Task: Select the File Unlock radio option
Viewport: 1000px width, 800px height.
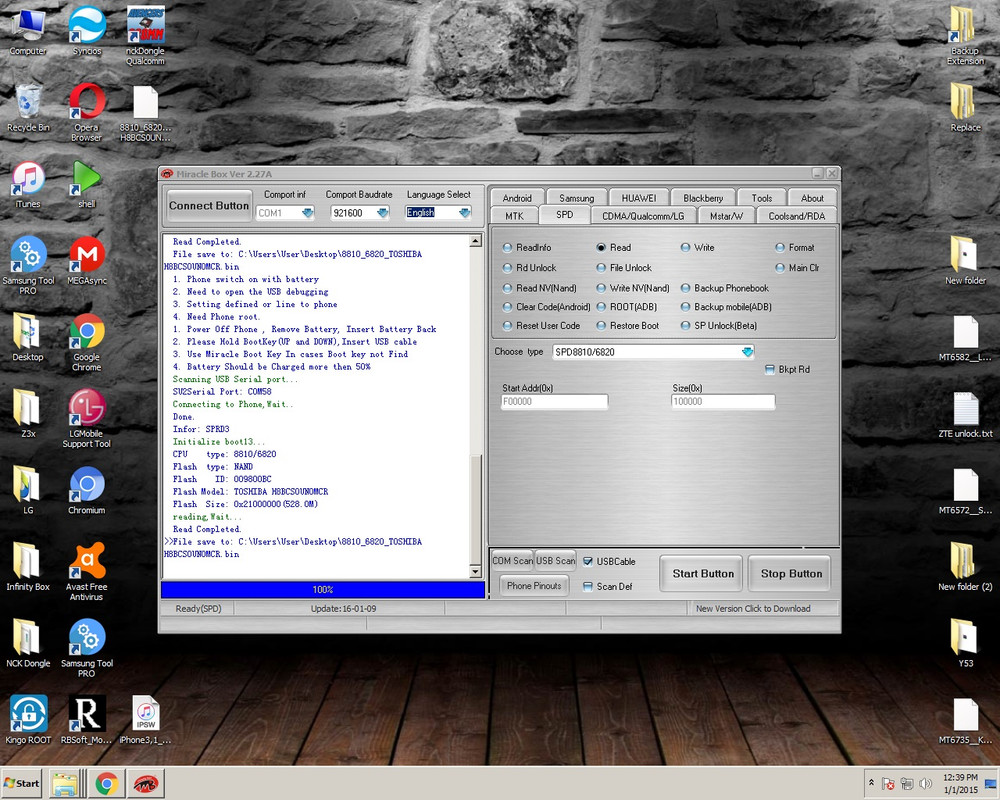Action: (601, 268)
